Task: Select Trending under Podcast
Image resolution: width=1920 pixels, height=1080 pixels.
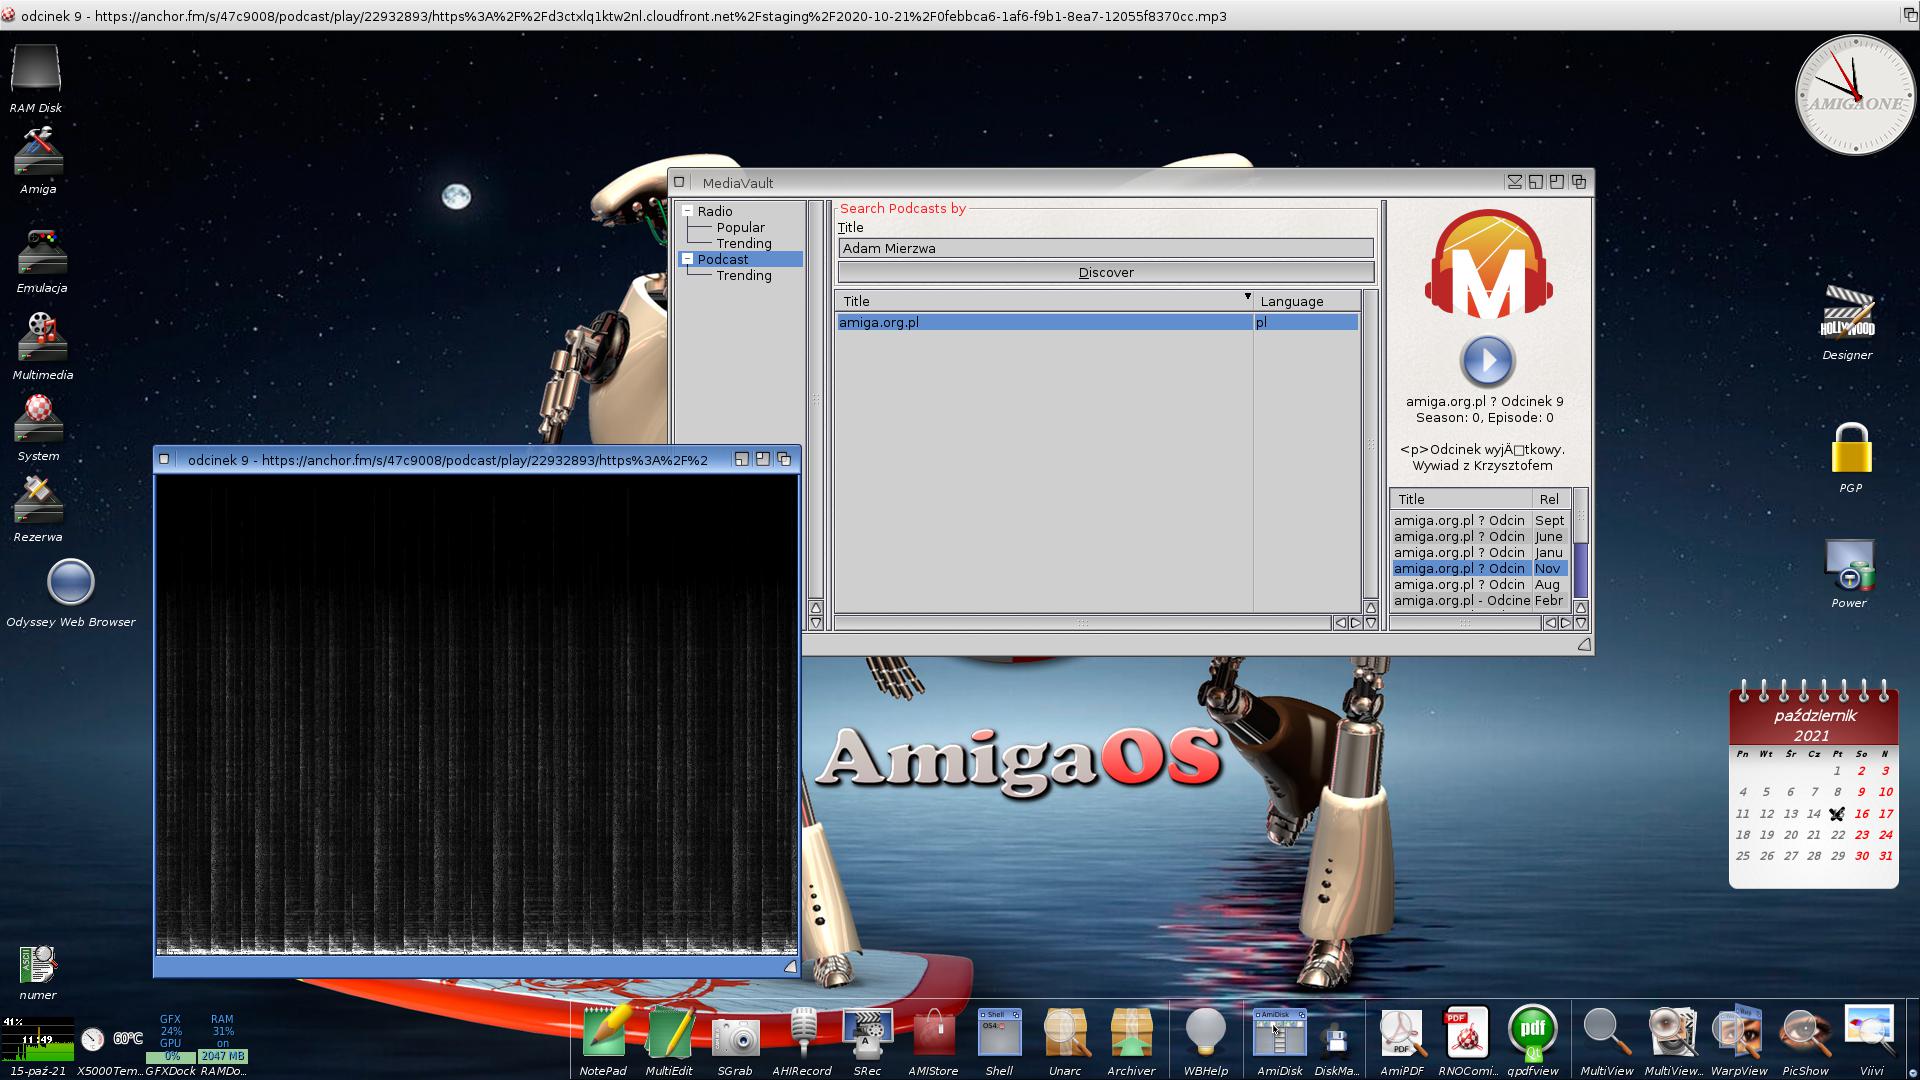Action: 743,275
